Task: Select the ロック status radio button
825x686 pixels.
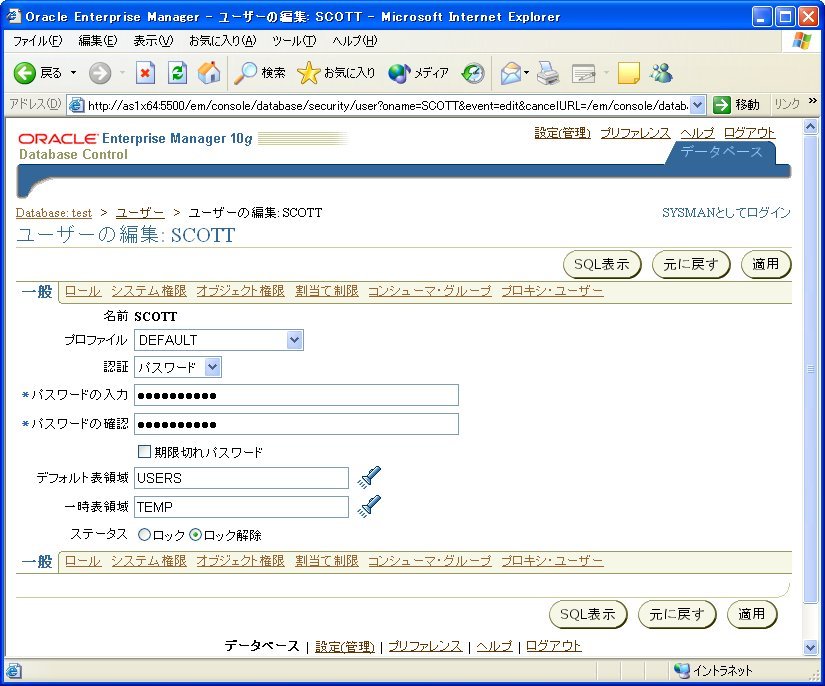Action: (144, 535)
